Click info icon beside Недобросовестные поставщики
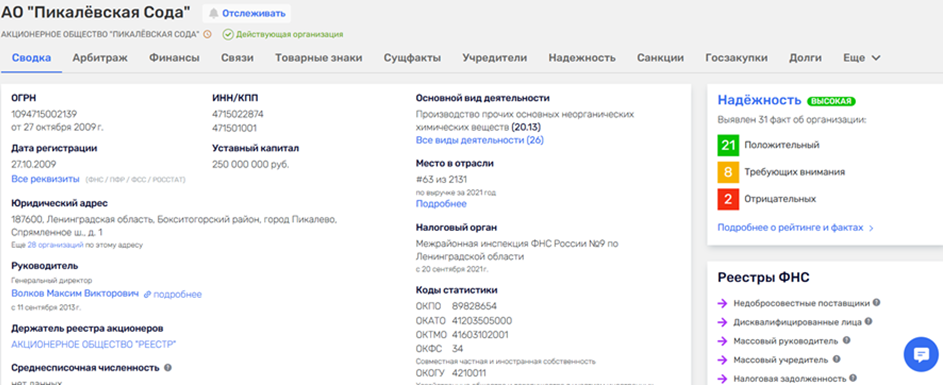This screenshot has width=943, height=385. (876, 303)
